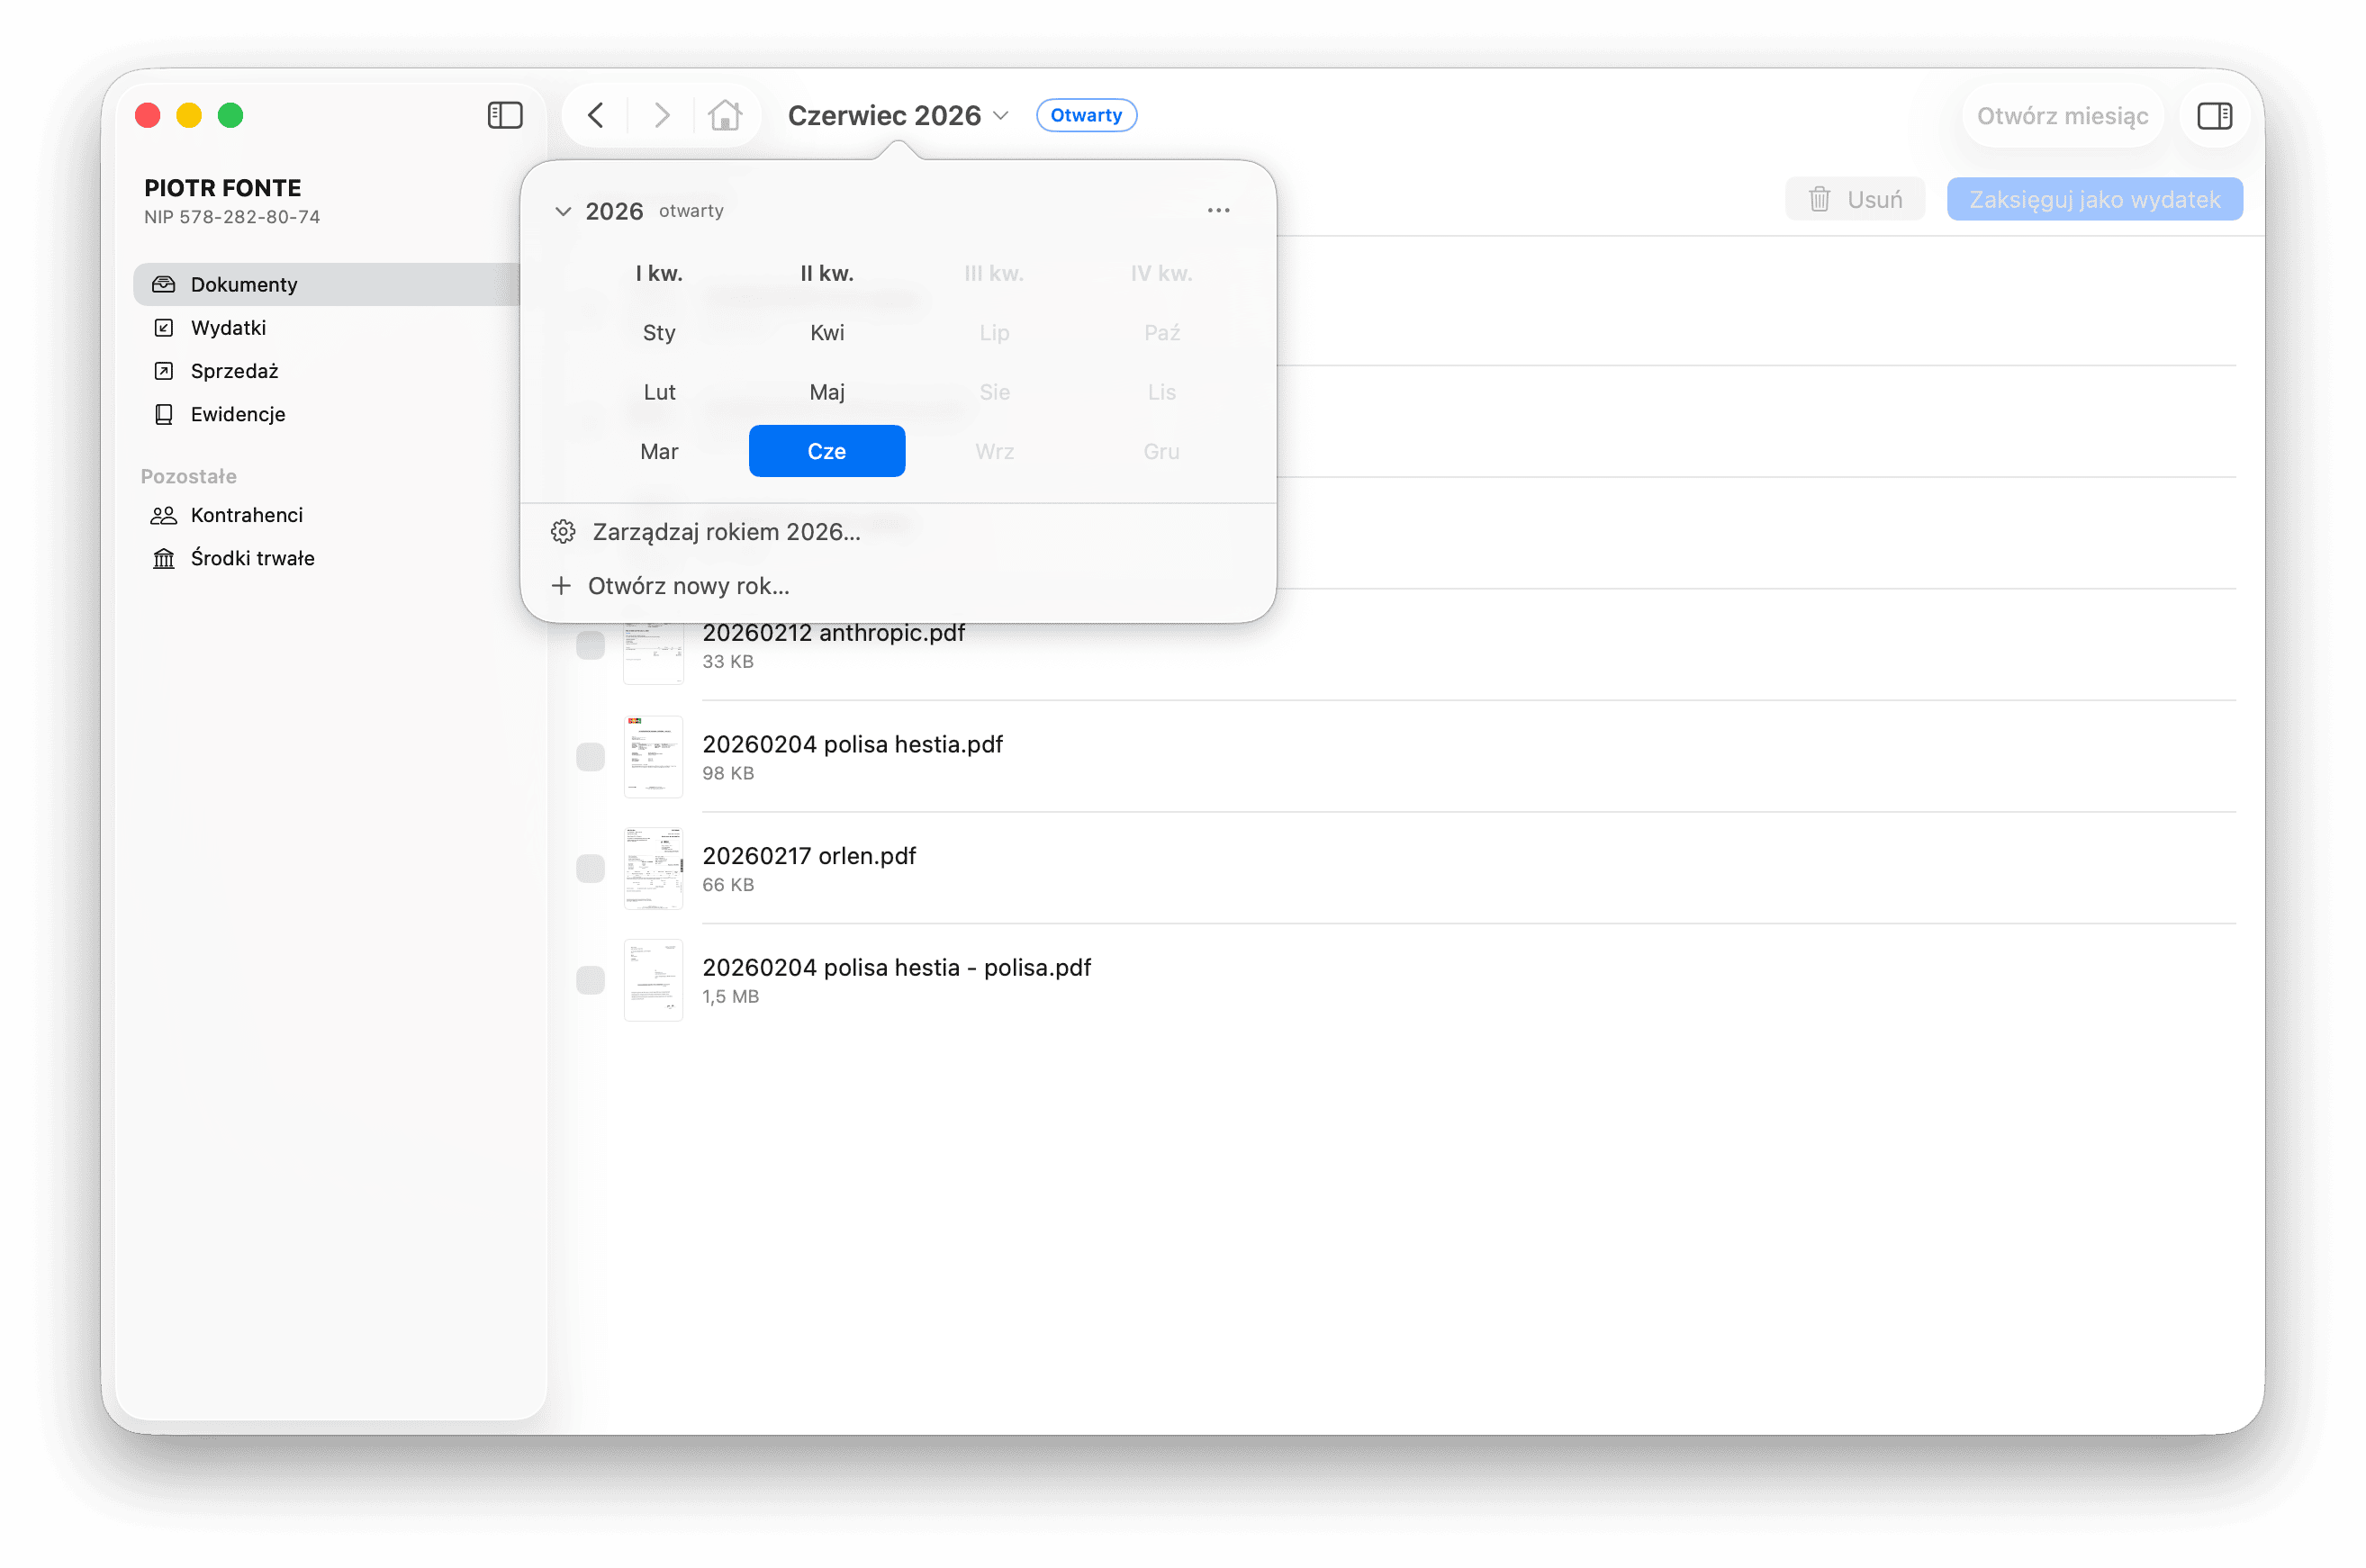Click the gear icon for year management

click(563, 531)
